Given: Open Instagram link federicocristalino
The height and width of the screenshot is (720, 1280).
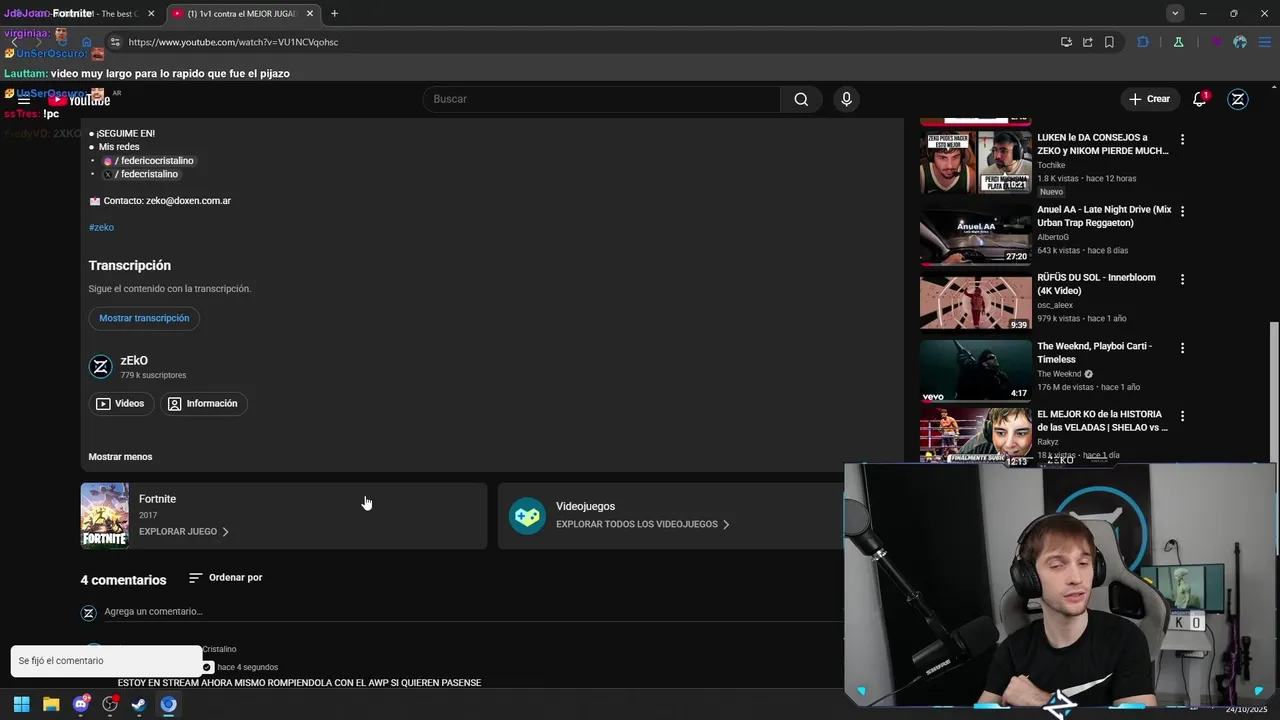Looking at the screenshot, I should [149, 161].
